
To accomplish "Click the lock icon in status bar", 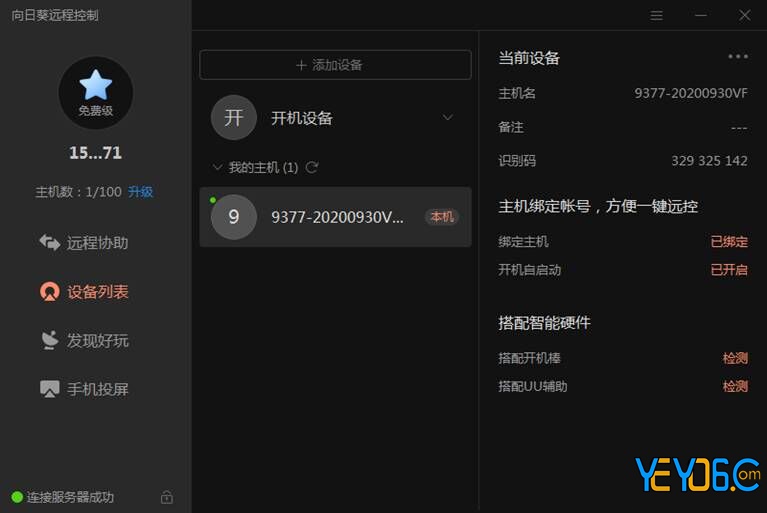I will [x=166, y=497].
